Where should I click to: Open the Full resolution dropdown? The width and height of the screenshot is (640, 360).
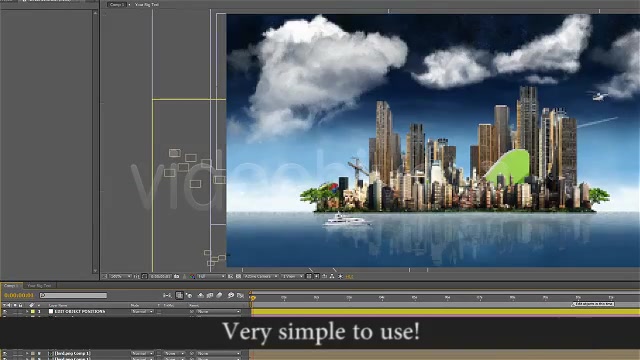211,276
